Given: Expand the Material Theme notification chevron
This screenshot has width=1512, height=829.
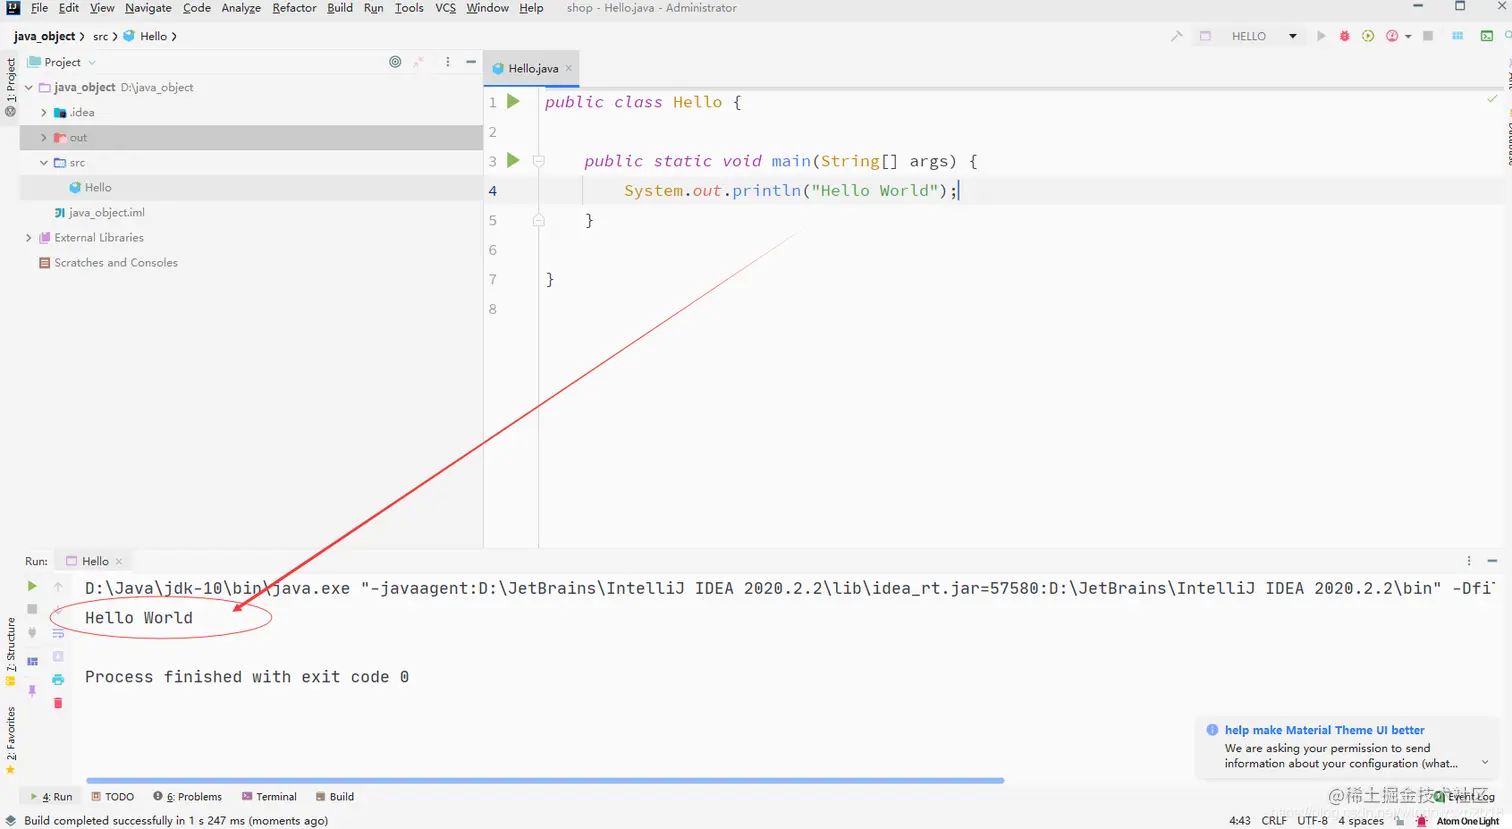Looking at the screenshot, I should click(x=1485, y=763).
